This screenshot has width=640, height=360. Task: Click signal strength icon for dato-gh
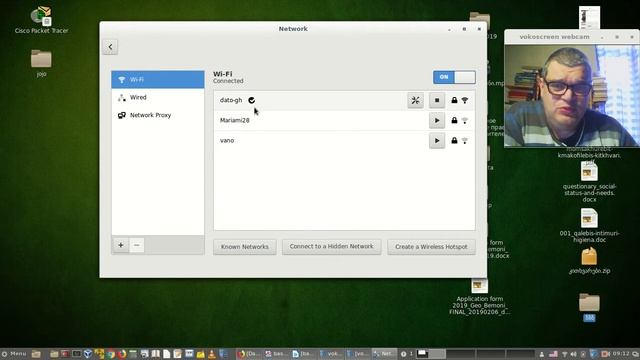(464, 100)
